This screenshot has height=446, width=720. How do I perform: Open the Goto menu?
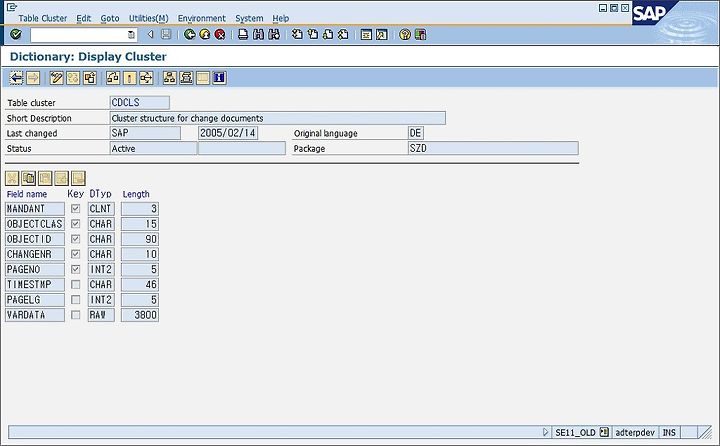click(110, 18)
